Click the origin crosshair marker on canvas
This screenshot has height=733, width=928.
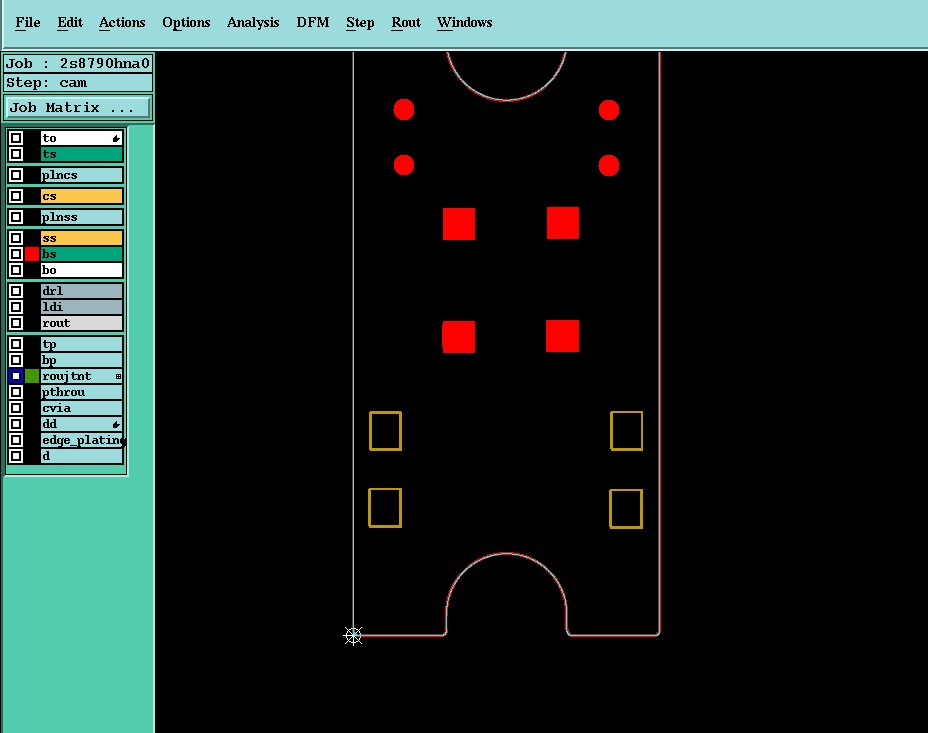click(x=353, y=636)
